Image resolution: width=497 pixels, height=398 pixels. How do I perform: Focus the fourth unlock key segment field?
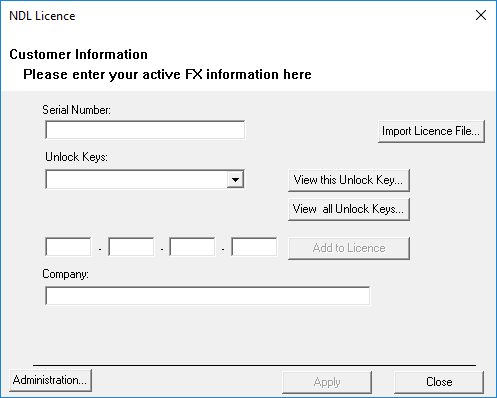(254, 247)
